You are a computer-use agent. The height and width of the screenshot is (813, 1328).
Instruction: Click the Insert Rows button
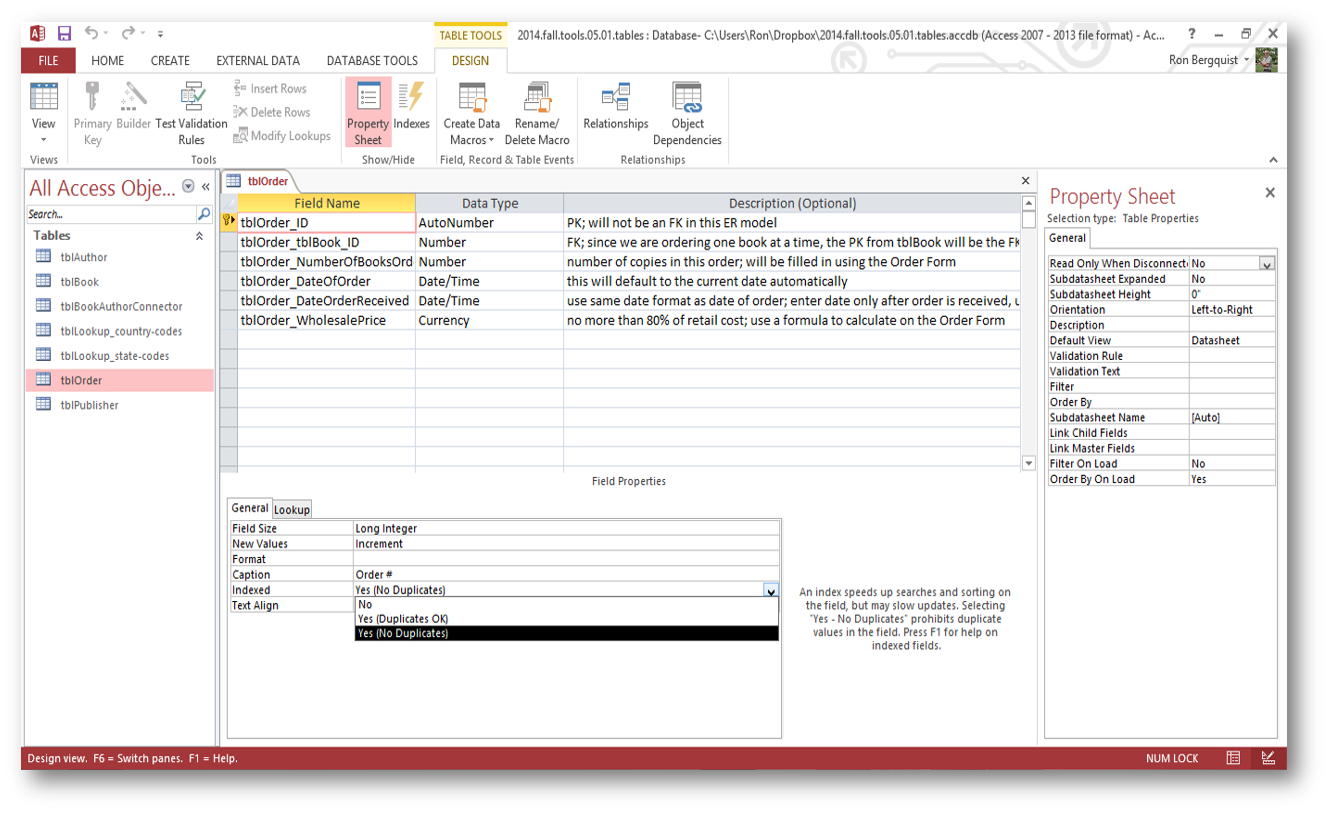[x=270, y=89]
